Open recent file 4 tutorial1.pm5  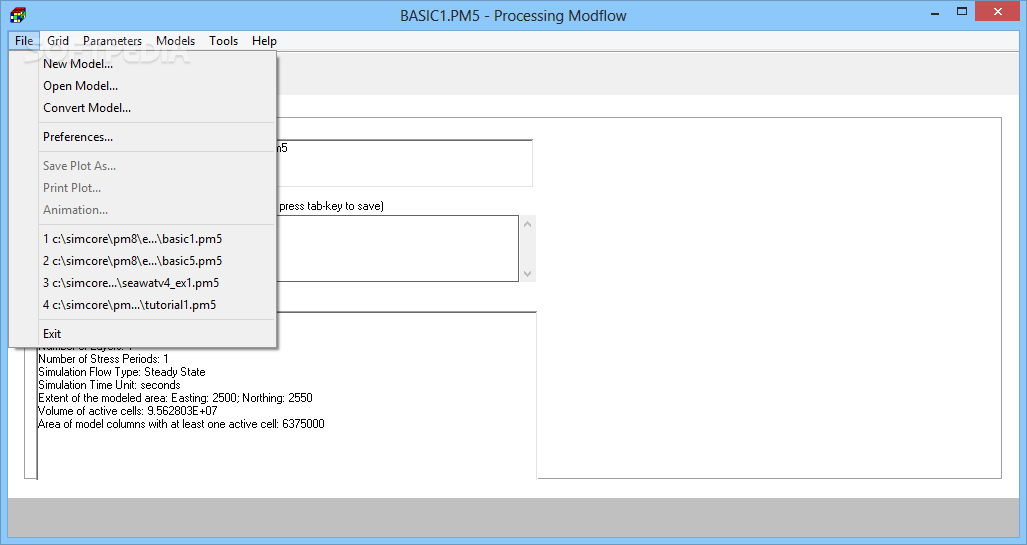coord(143,305)
